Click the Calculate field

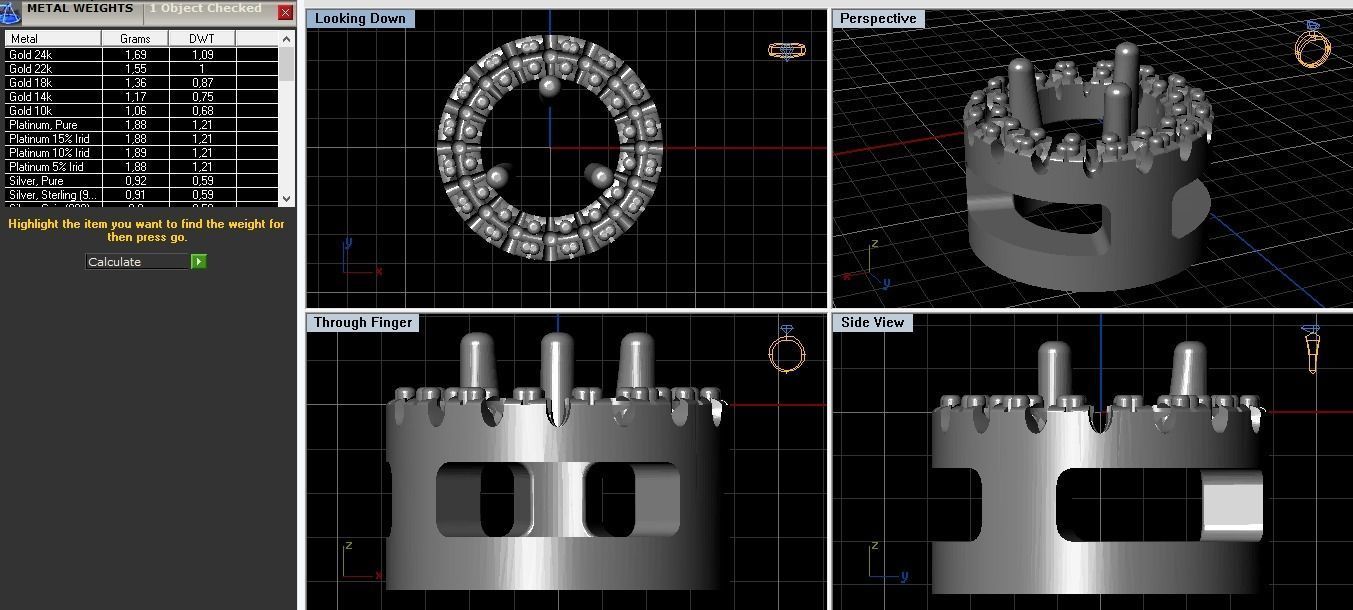[x=138, y=262]
